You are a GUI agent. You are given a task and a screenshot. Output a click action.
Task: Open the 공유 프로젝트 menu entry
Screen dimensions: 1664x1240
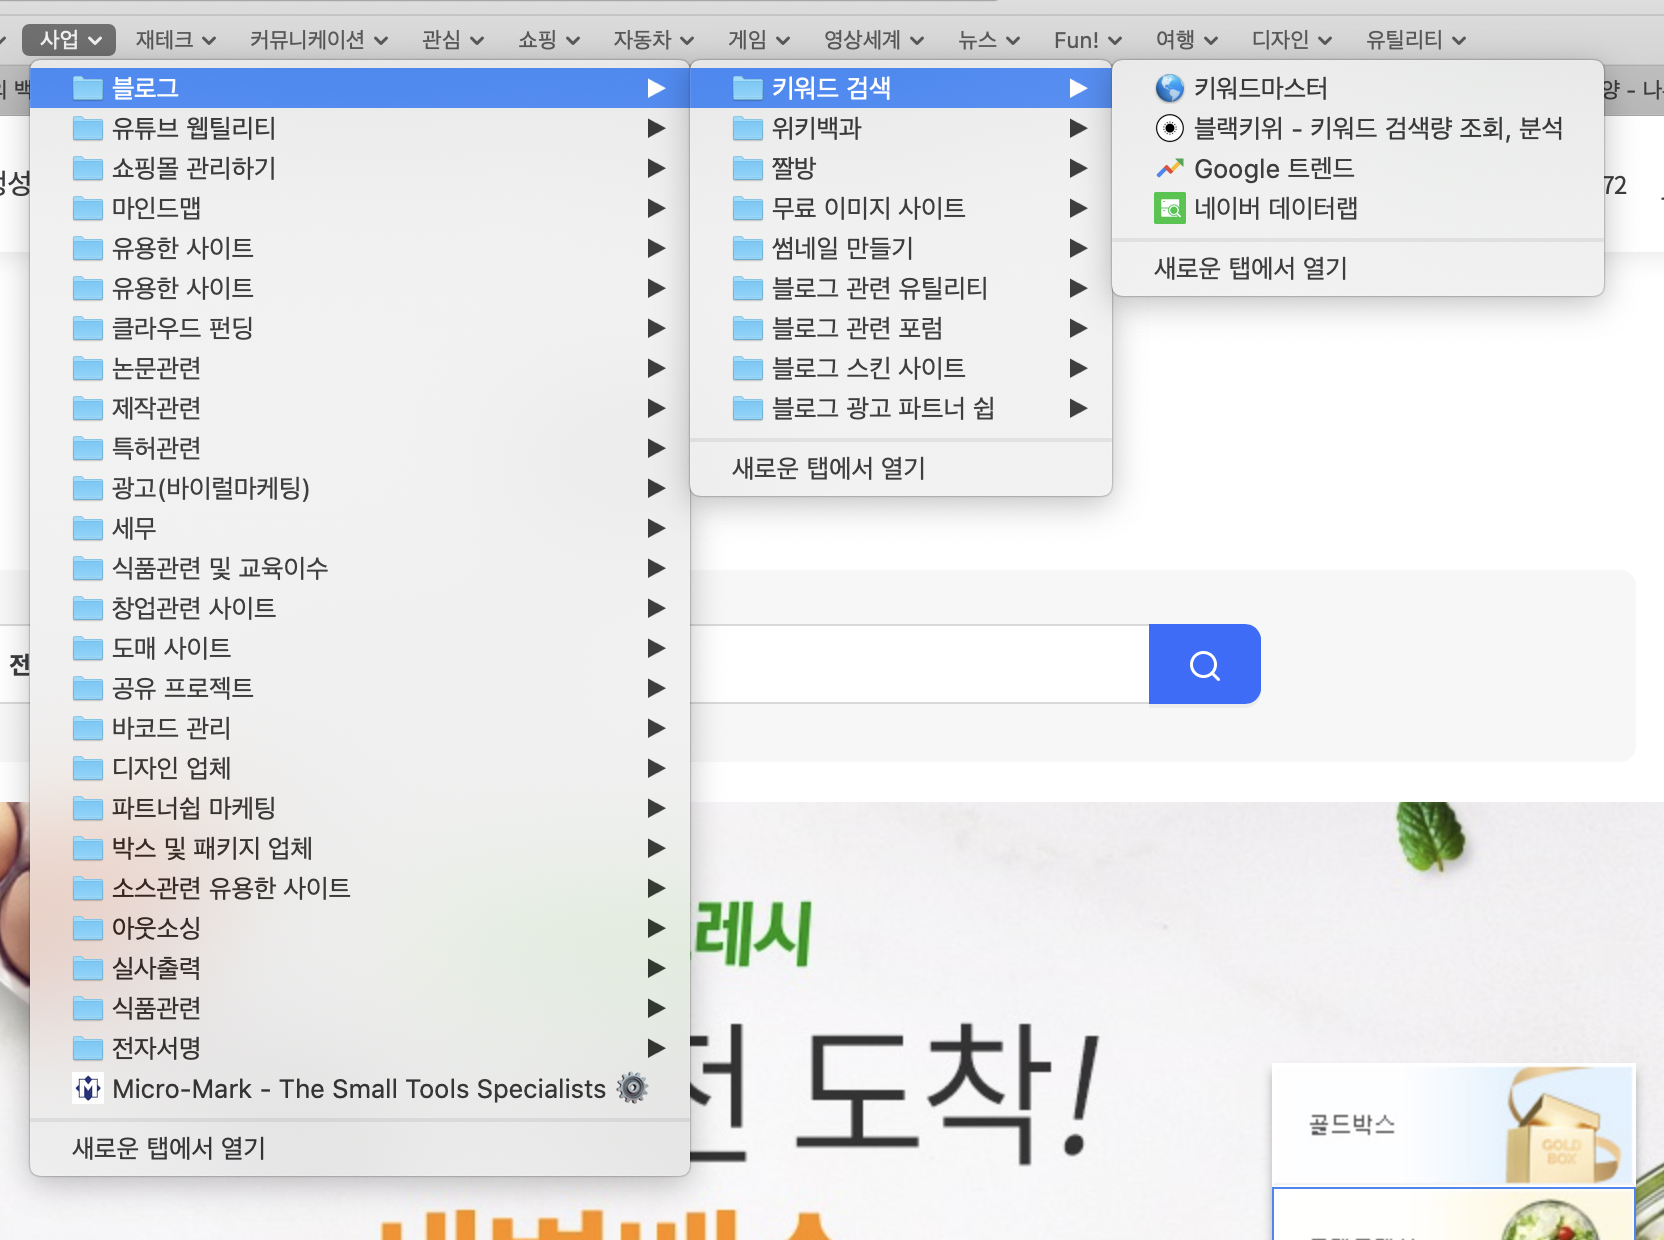coord(360,688)
